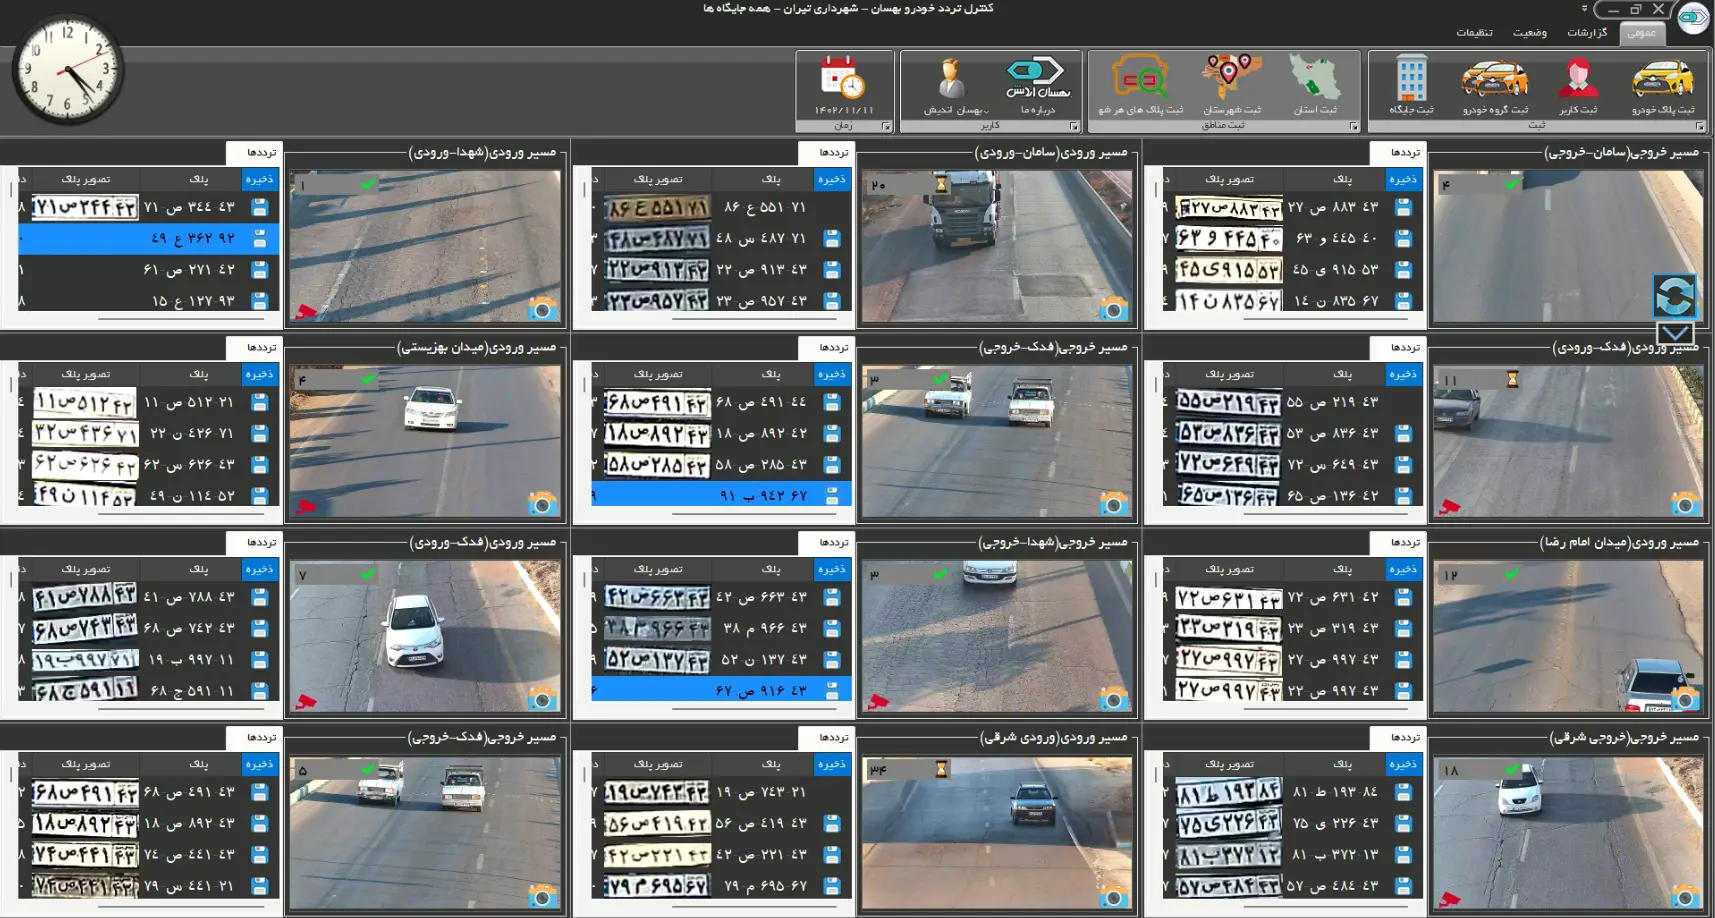Open ثبت جایگاه (register station) building icon
Viewport: 1715px width, 918px height.
click(x=1411, y=85)
